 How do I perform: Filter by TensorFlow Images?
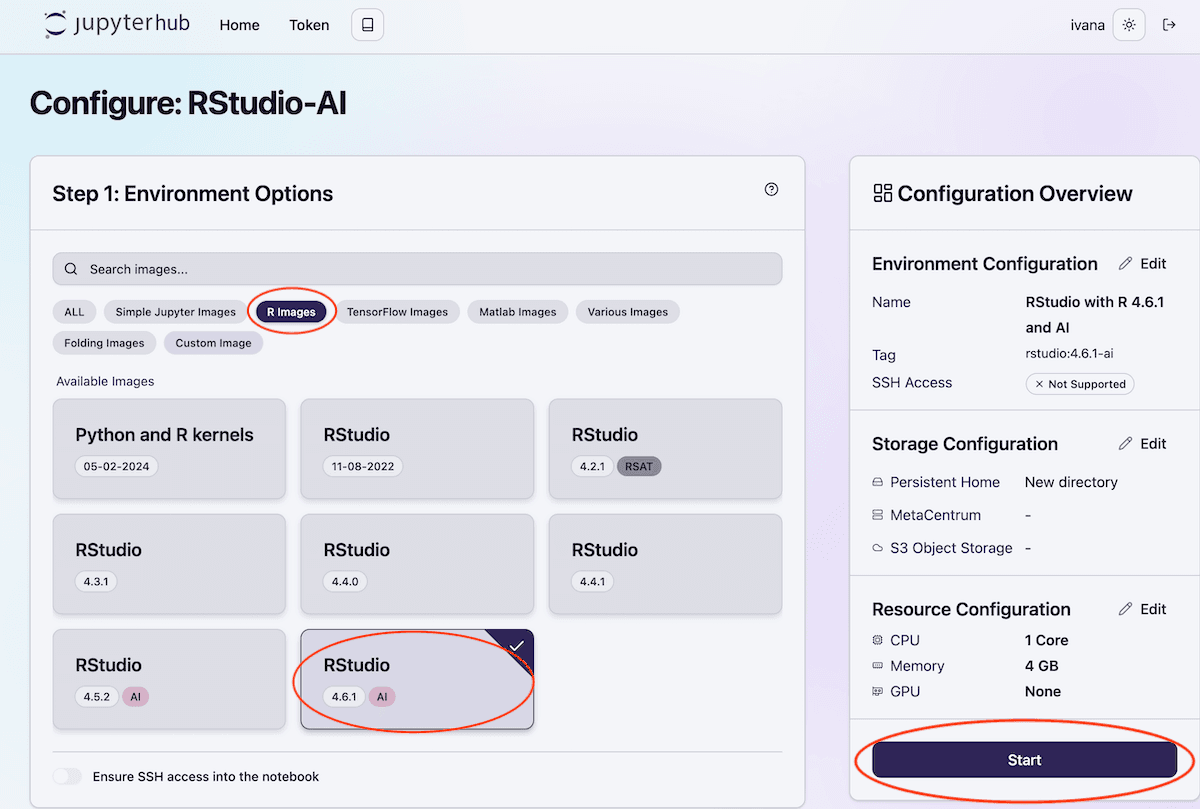(397, 312)
